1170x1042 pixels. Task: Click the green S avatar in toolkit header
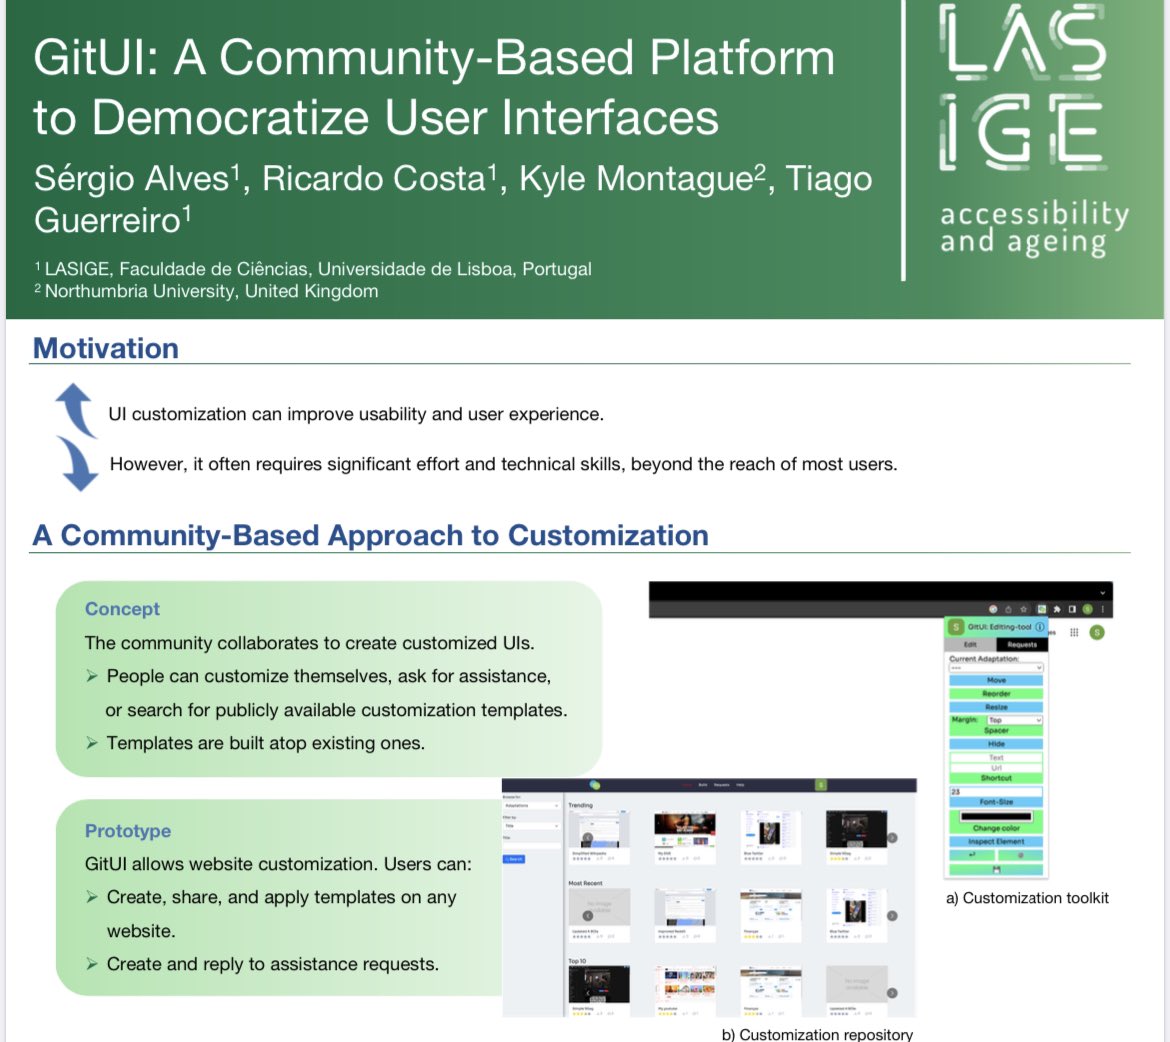(956, 627)
